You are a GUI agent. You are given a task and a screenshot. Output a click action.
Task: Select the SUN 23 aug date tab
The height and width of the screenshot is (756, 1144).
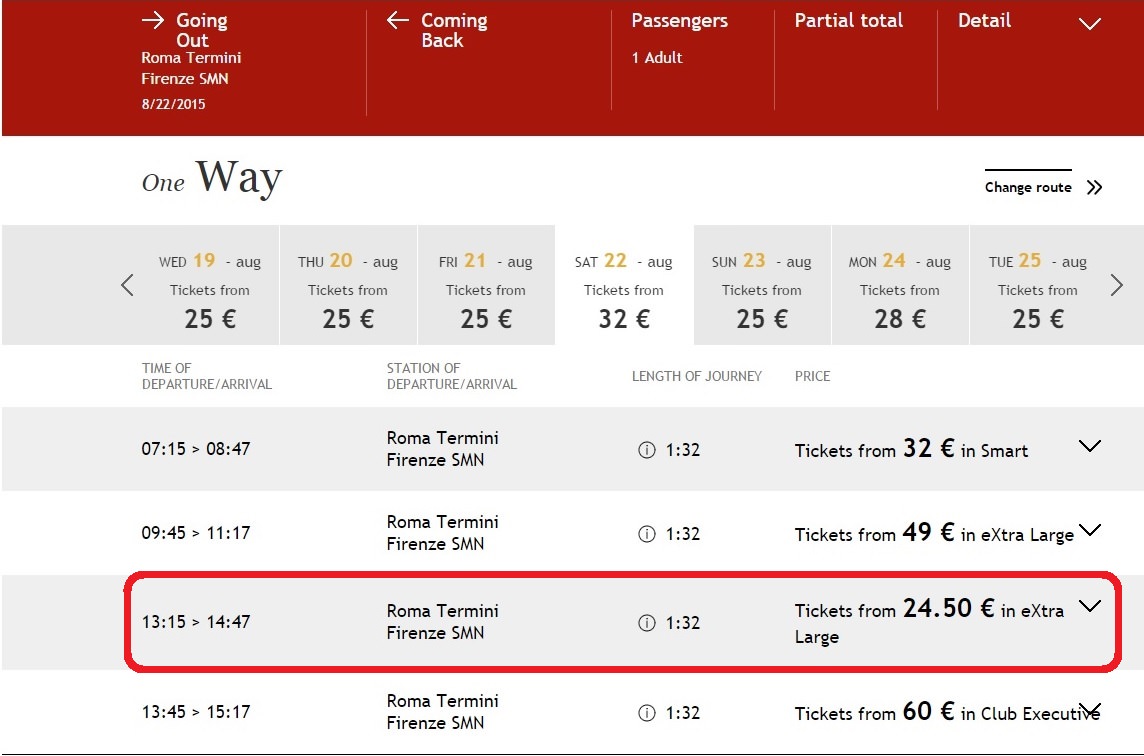pos(762,285)
